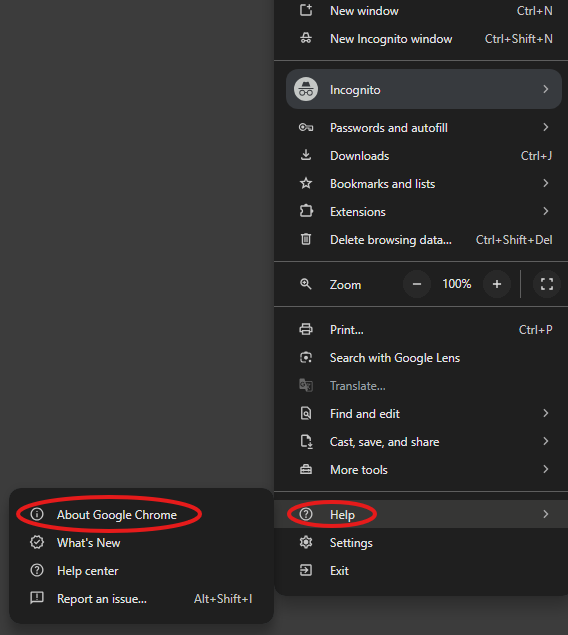Click the Downloads arrow icon
This screenshot has width=568, height=635.
point(306,155)
